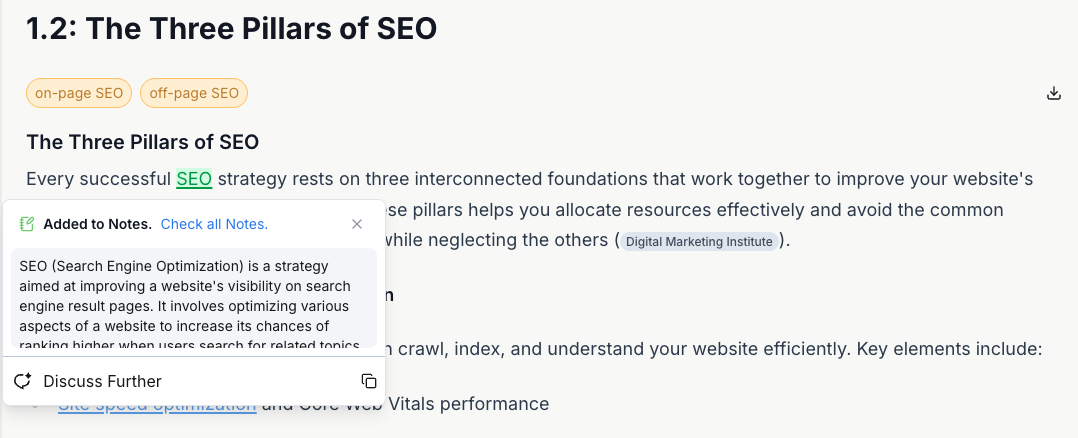Open the highlighted green SEO link
The height and width of the screenshot is (438, 1078).
point(194,179)
